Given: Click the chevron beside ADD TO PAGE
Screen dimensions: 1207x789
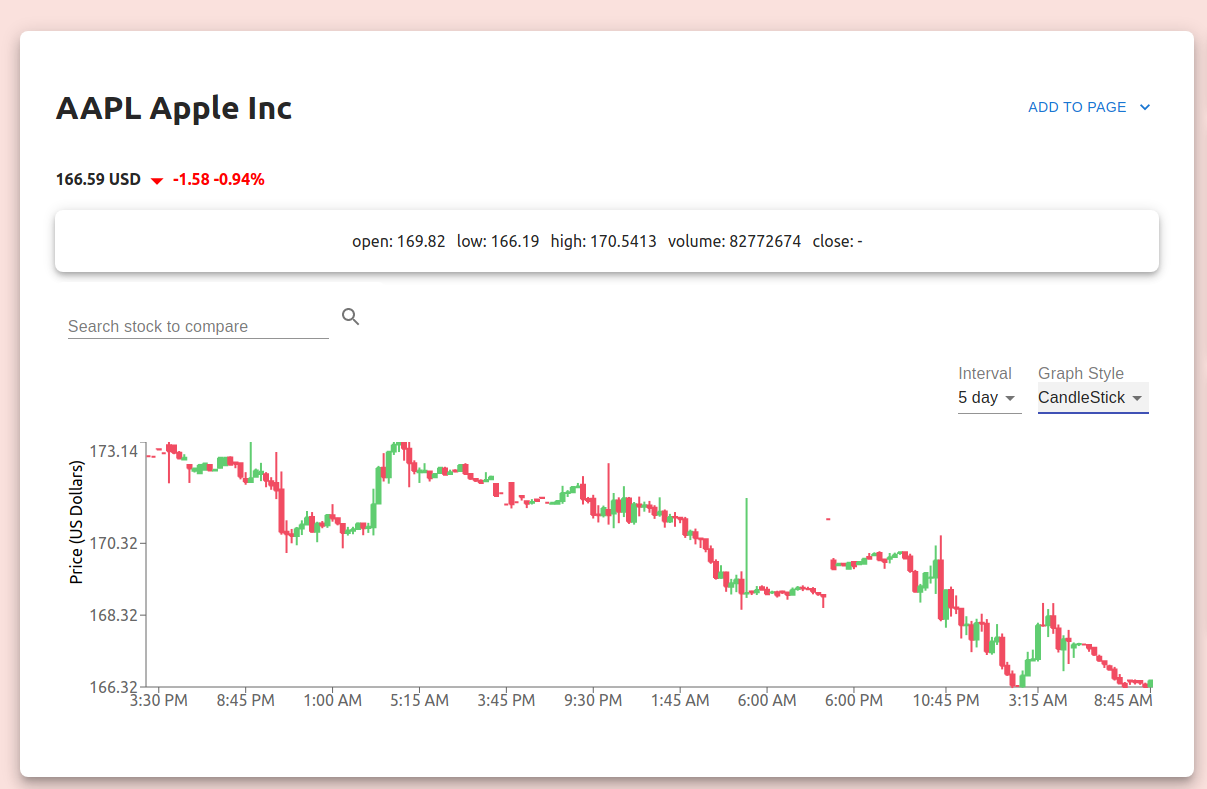Looking at the screenshot, I should click(1145, 107).
